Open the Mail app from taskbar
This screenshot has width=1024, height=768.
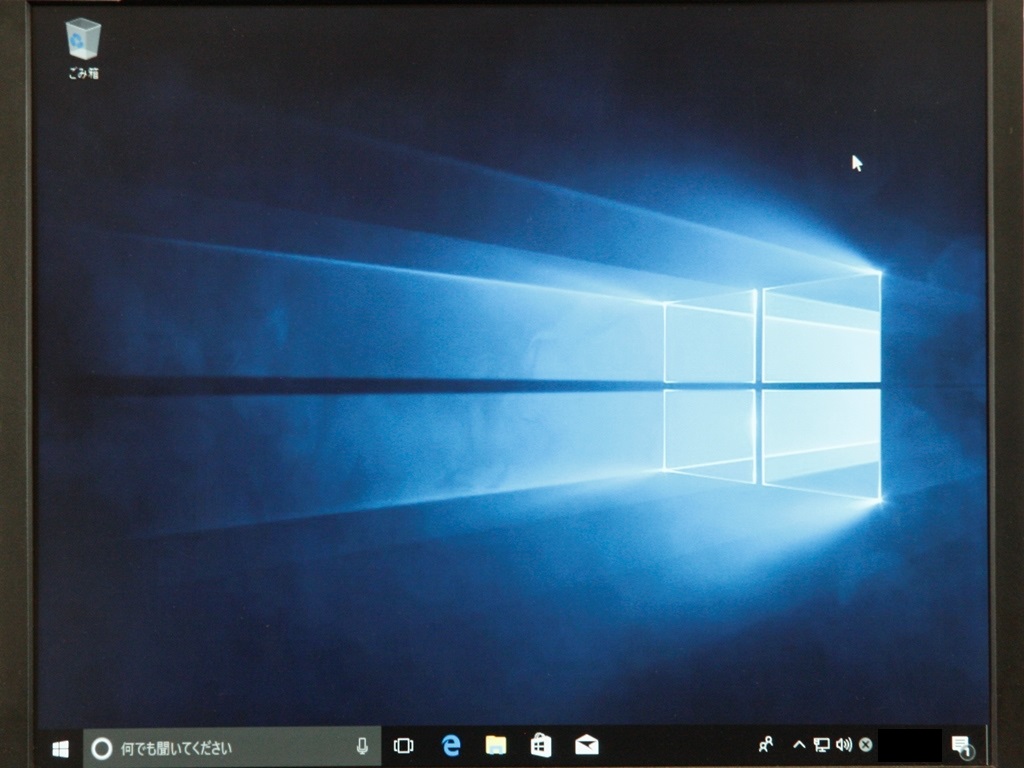coord(586,744)
